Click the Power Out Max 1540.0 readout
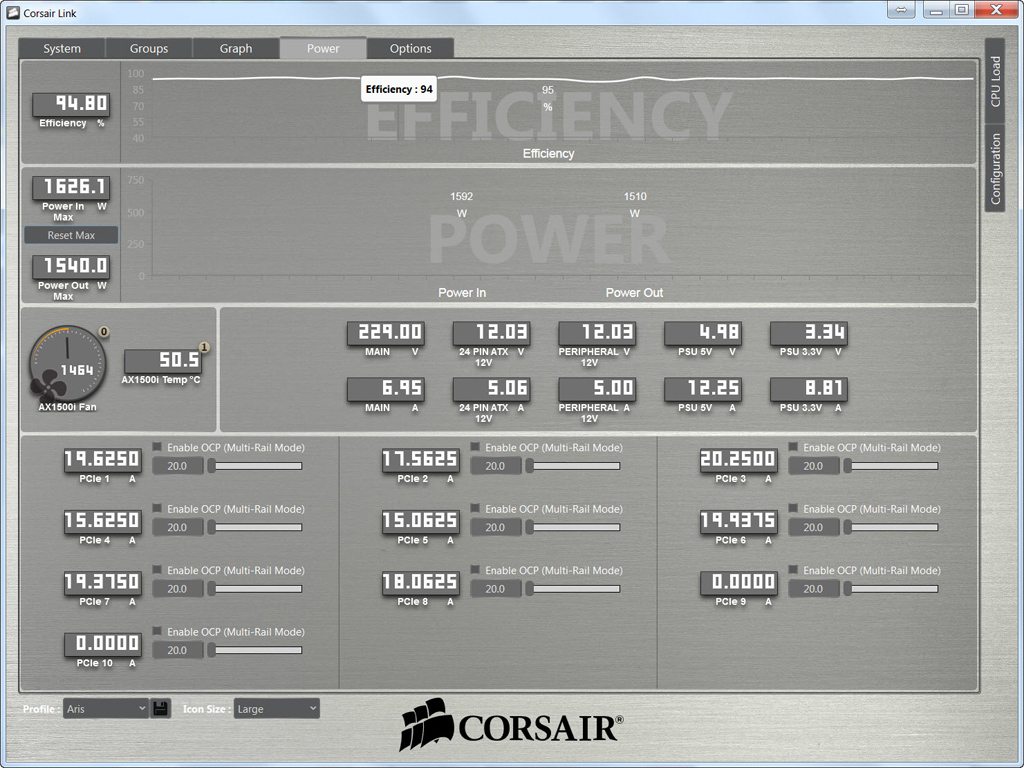Image resolution: width=1024 pixels, height=768 pixels. coord(71,266)
